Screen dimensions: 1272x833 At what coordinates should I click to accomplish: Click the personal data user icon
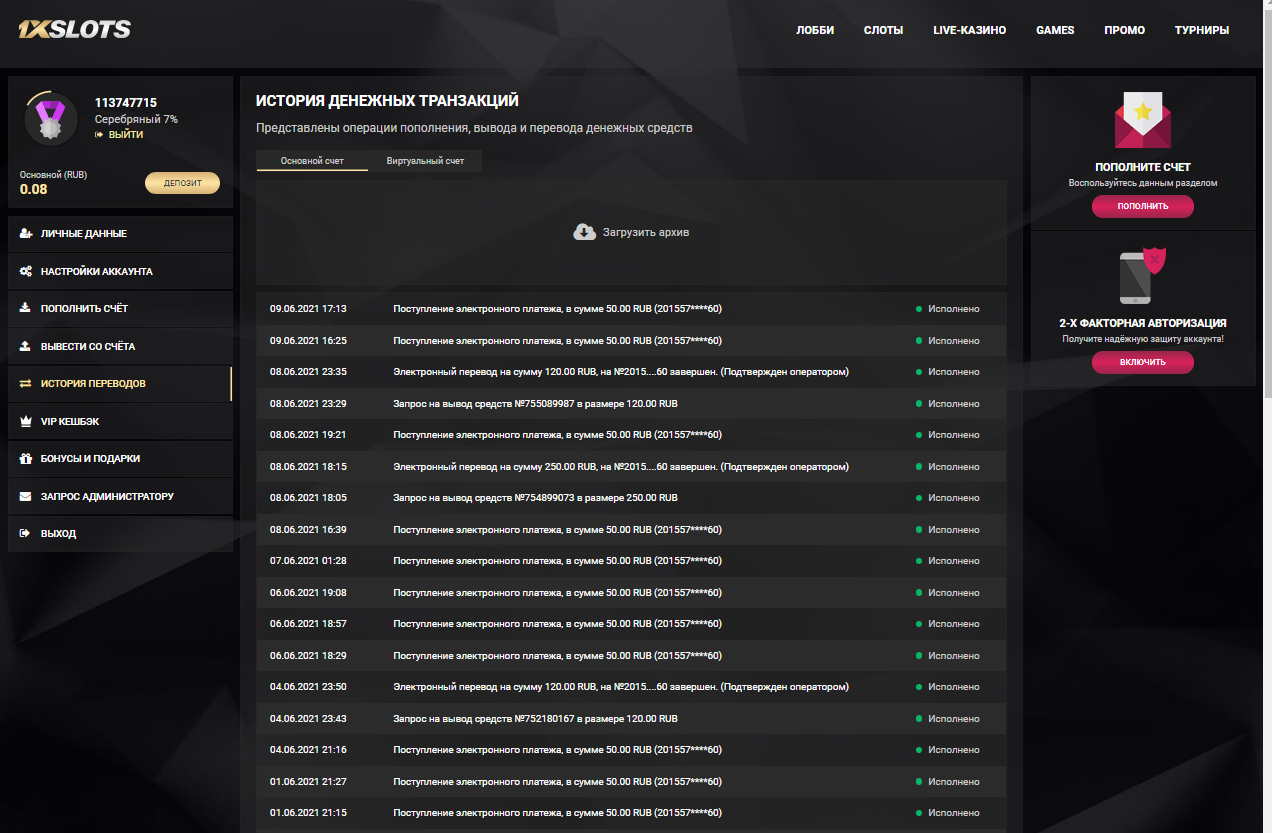(26, 234)
